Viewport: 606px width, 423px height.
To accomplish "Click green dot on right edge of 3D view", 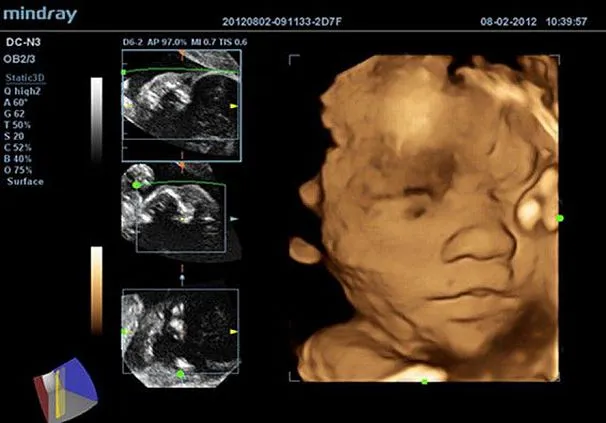I will [560, 217].
